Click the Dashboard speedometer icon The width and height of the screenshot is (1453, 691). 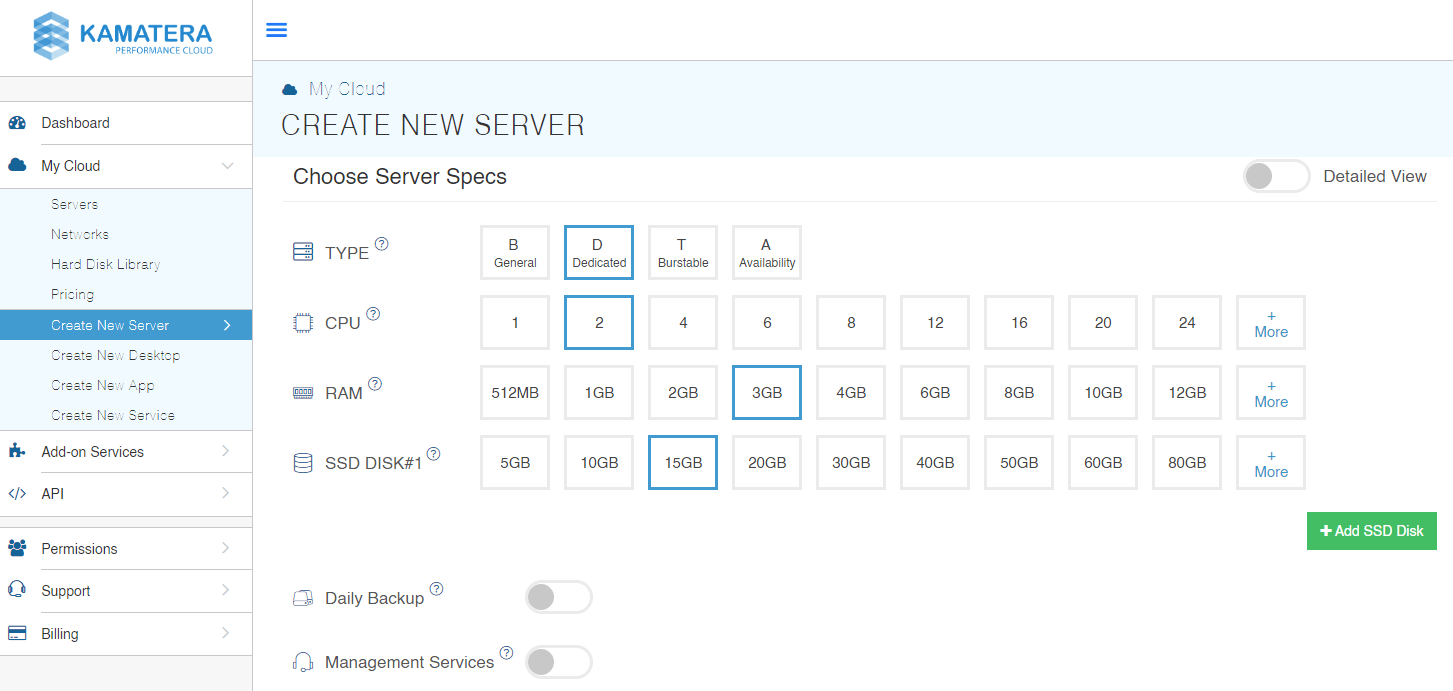pos(19,123)
